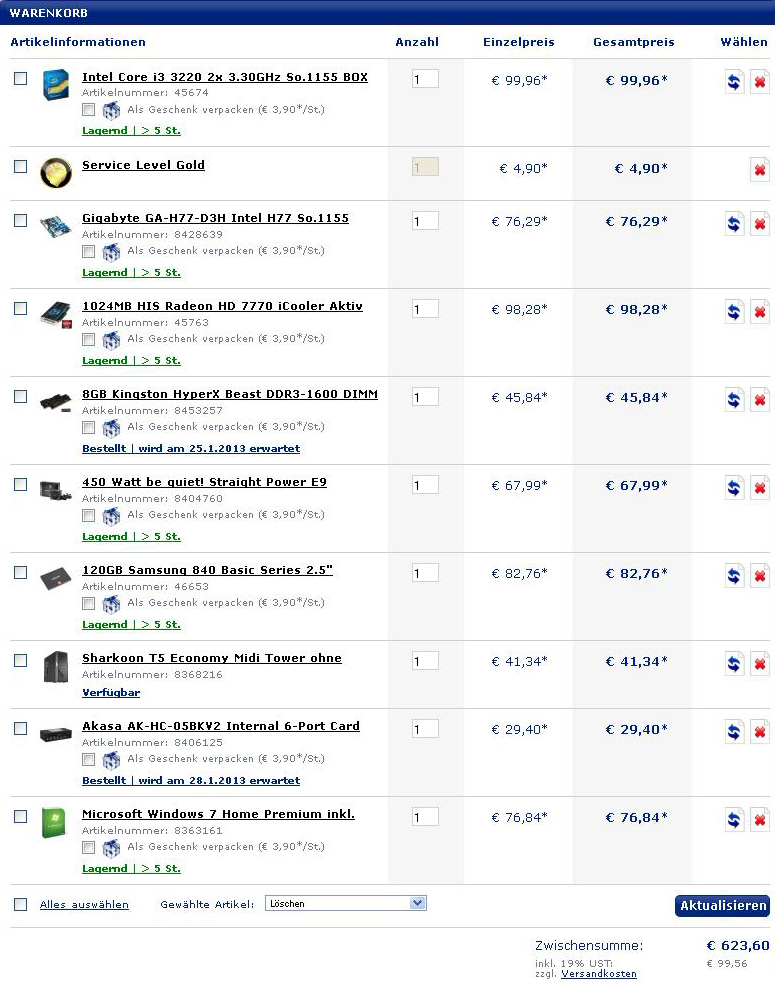
Task: Click the Sharkoon T5 tower thumbnail
Action: [55, 666]
